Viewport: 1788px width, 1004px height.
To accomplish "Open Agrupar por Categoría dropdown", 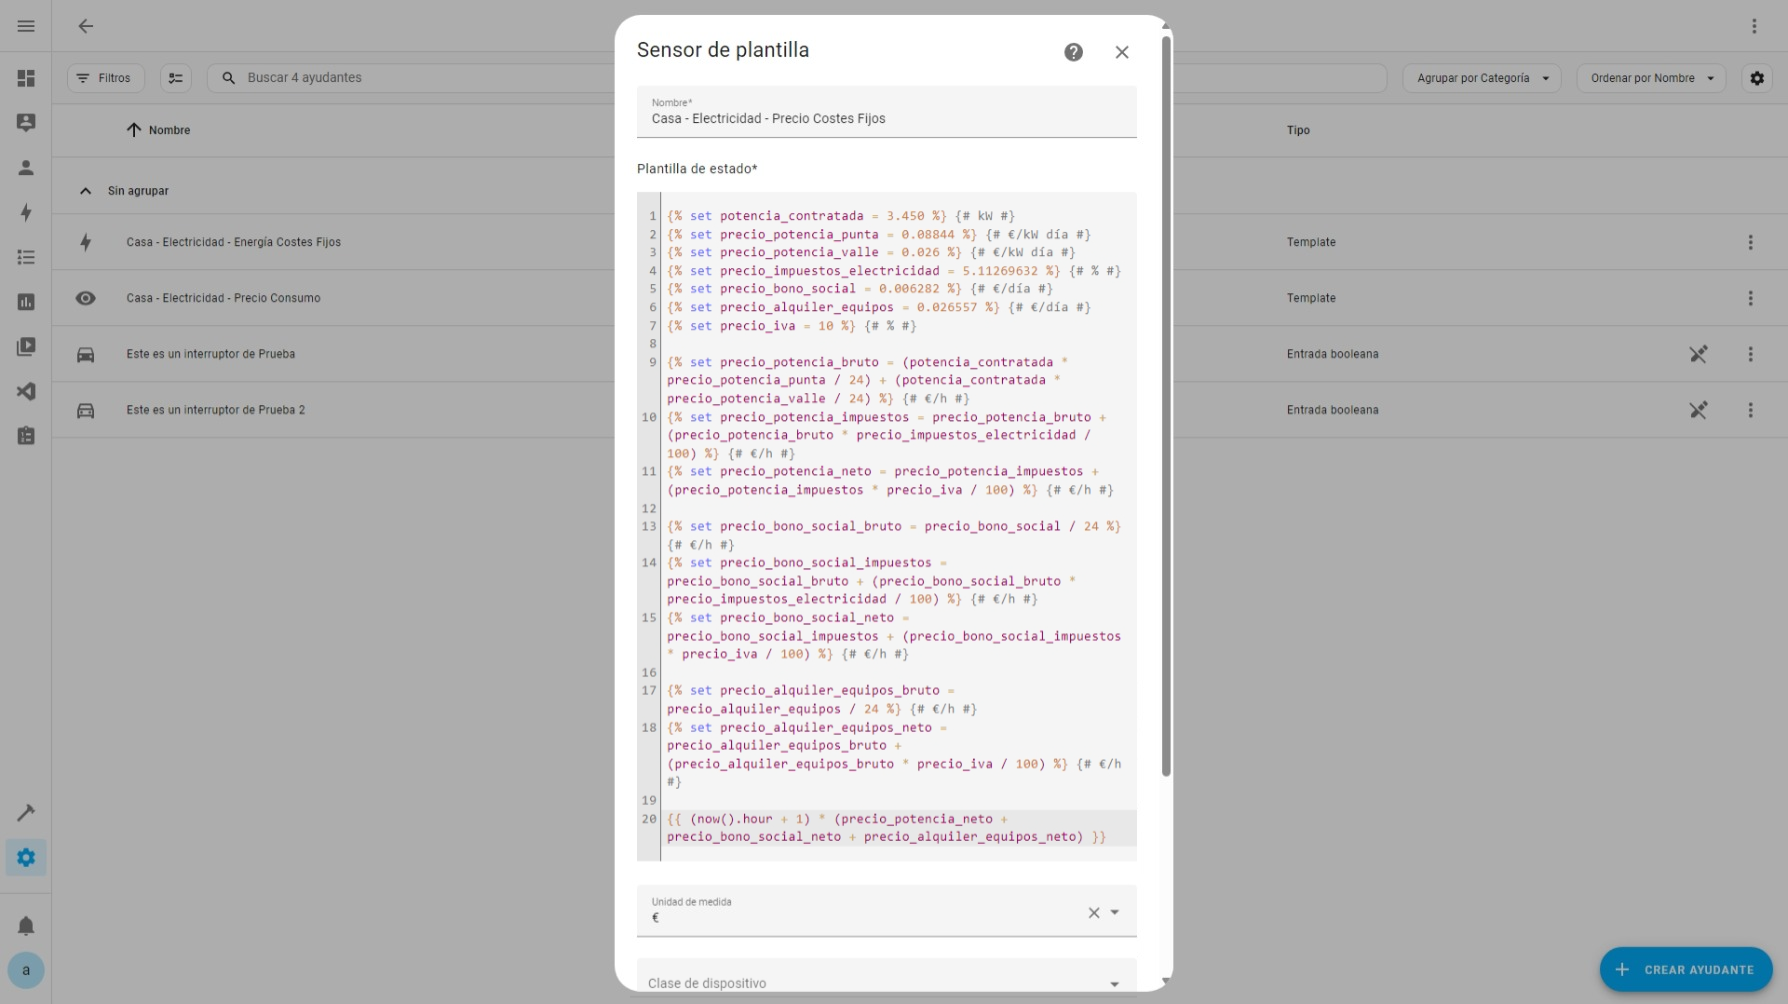I will [1481, 78].
